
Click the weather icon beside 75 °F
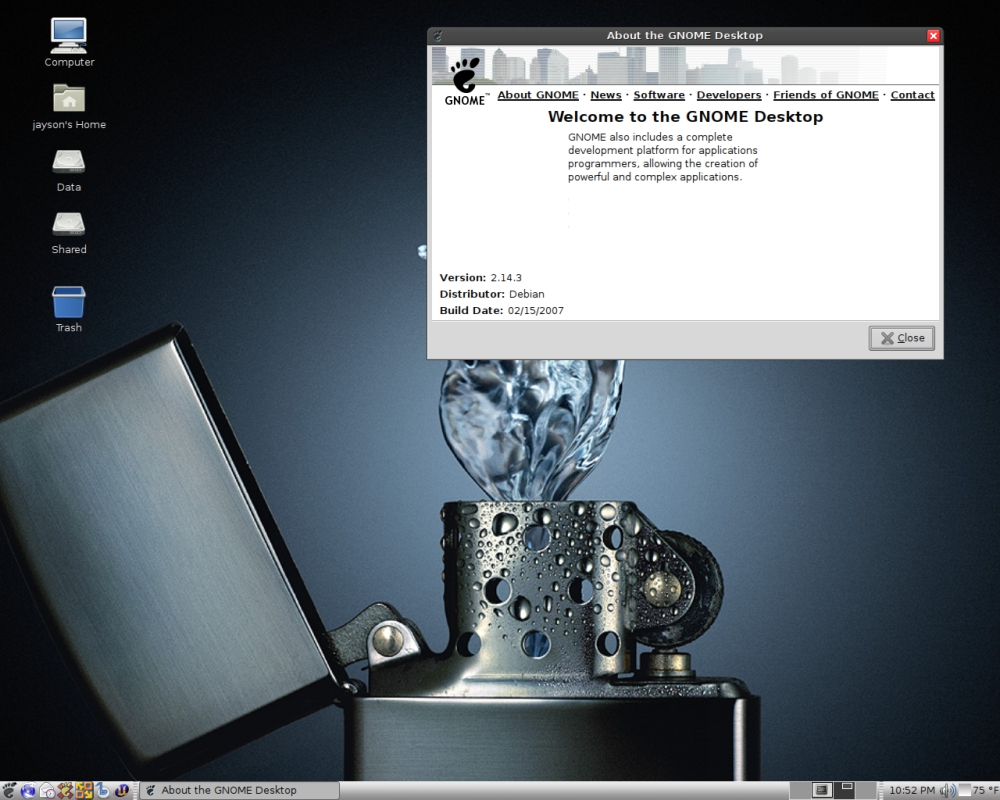pos(964,790)
